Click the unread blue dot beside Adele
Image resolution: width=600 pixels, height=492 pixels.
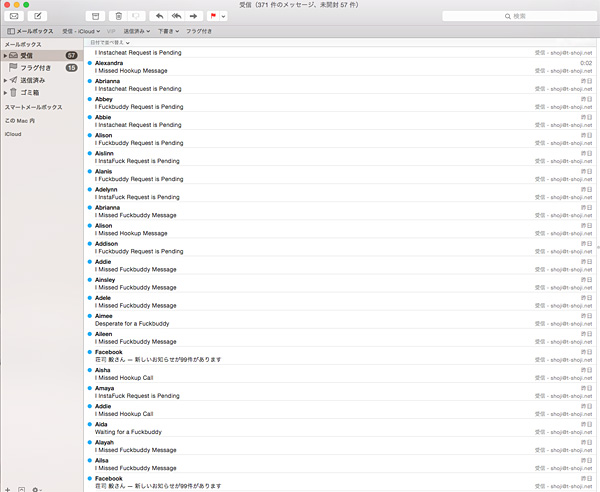90,298
